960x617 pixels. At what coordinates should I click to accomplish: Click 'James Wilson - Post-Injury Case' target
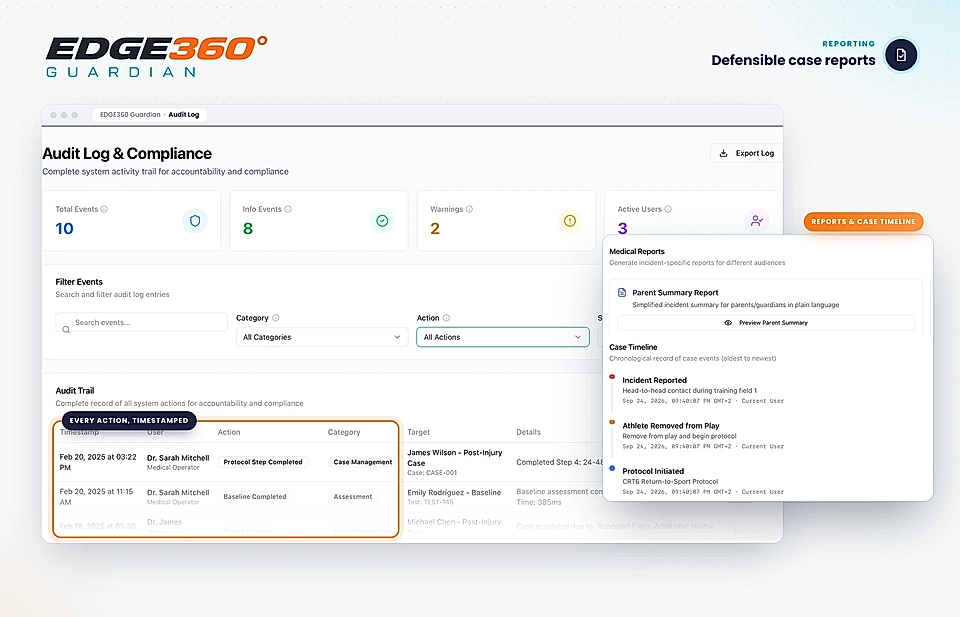pos(455,458)
